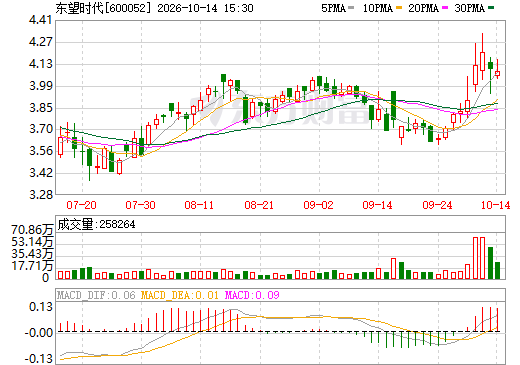Click the chart title 东望时代[600052]

[103, 8]
